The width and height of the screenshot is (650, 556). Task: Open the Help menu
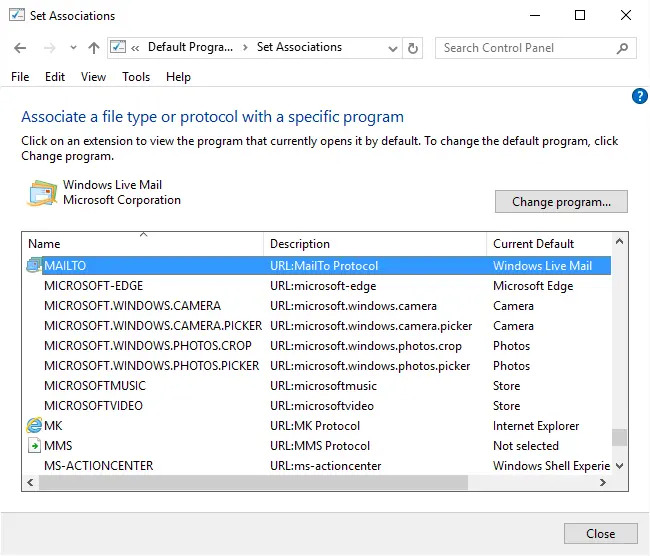(178, 77)
